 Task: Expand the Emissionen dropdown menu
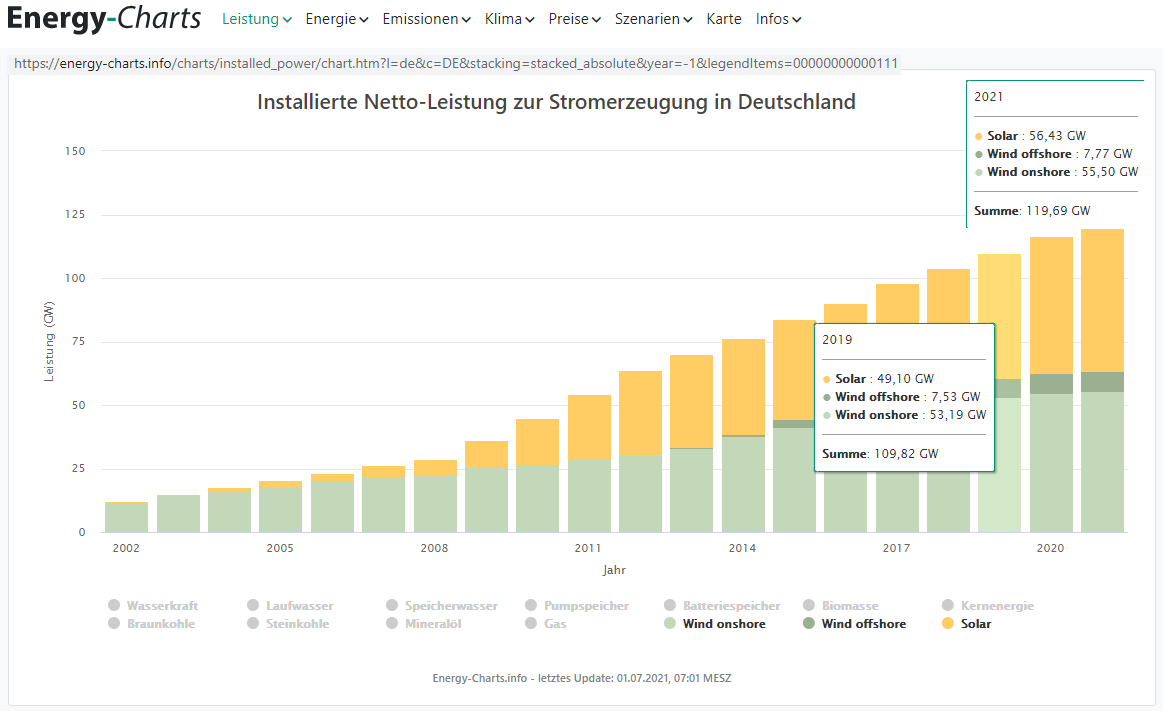(x=426, y=19)
